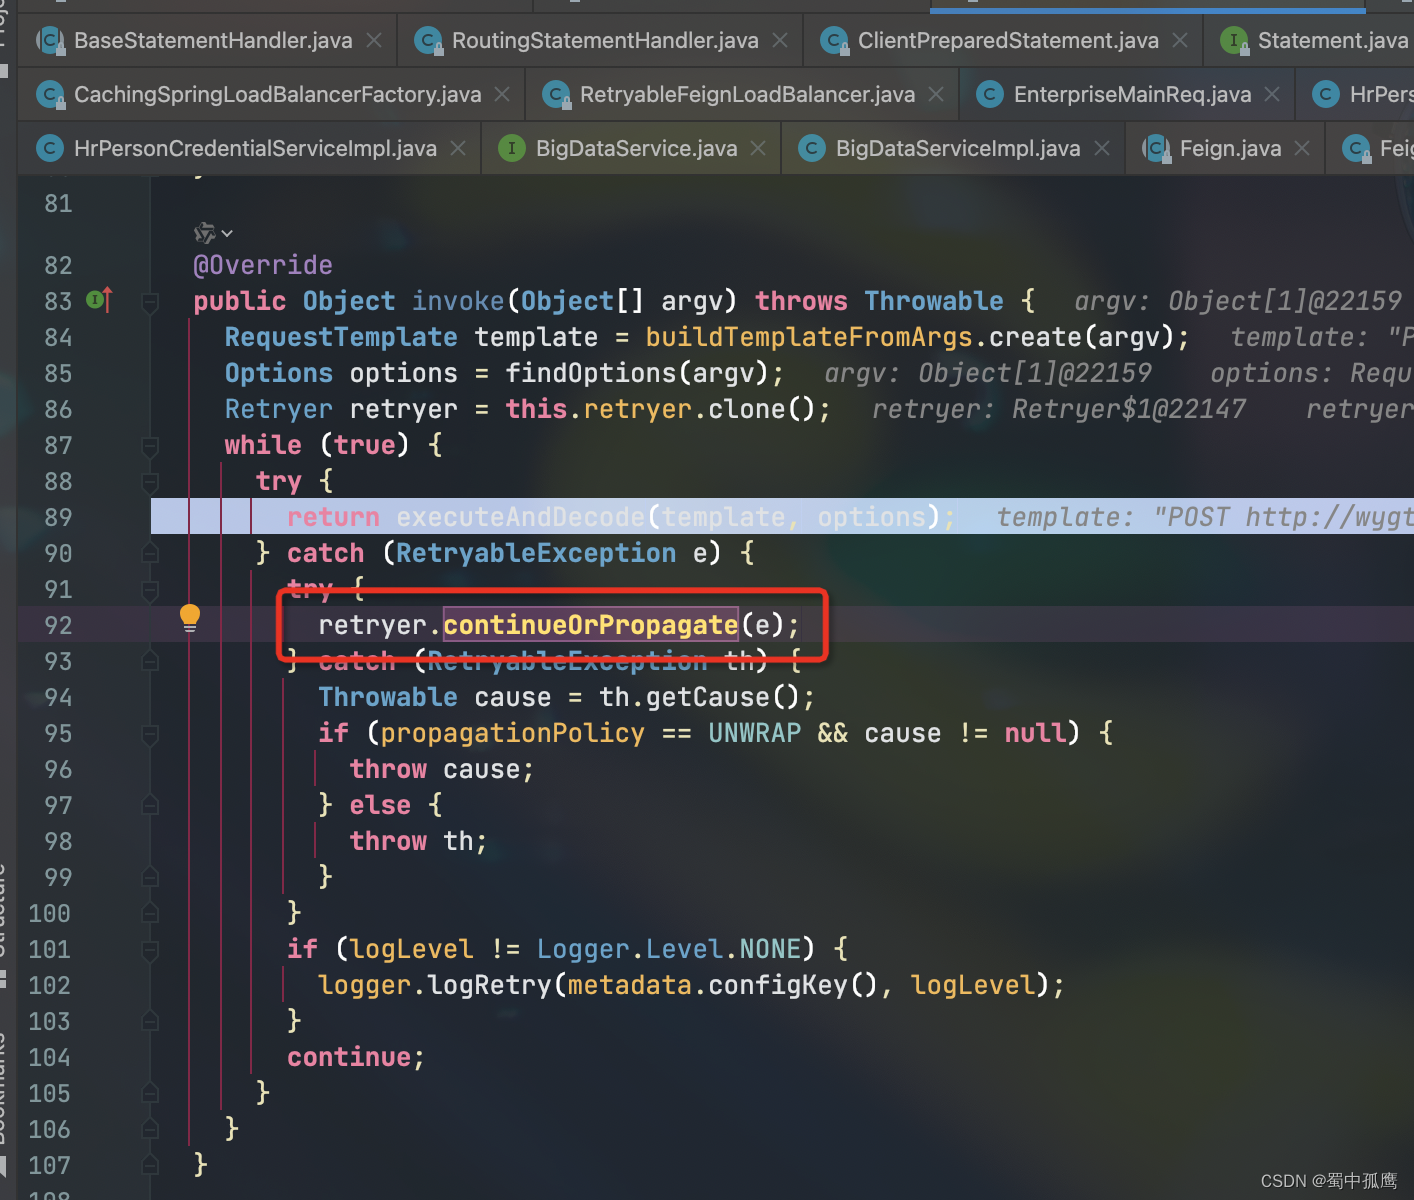Close Feign.java tab
1414x1200 pixels.
tap(1302, 148)
